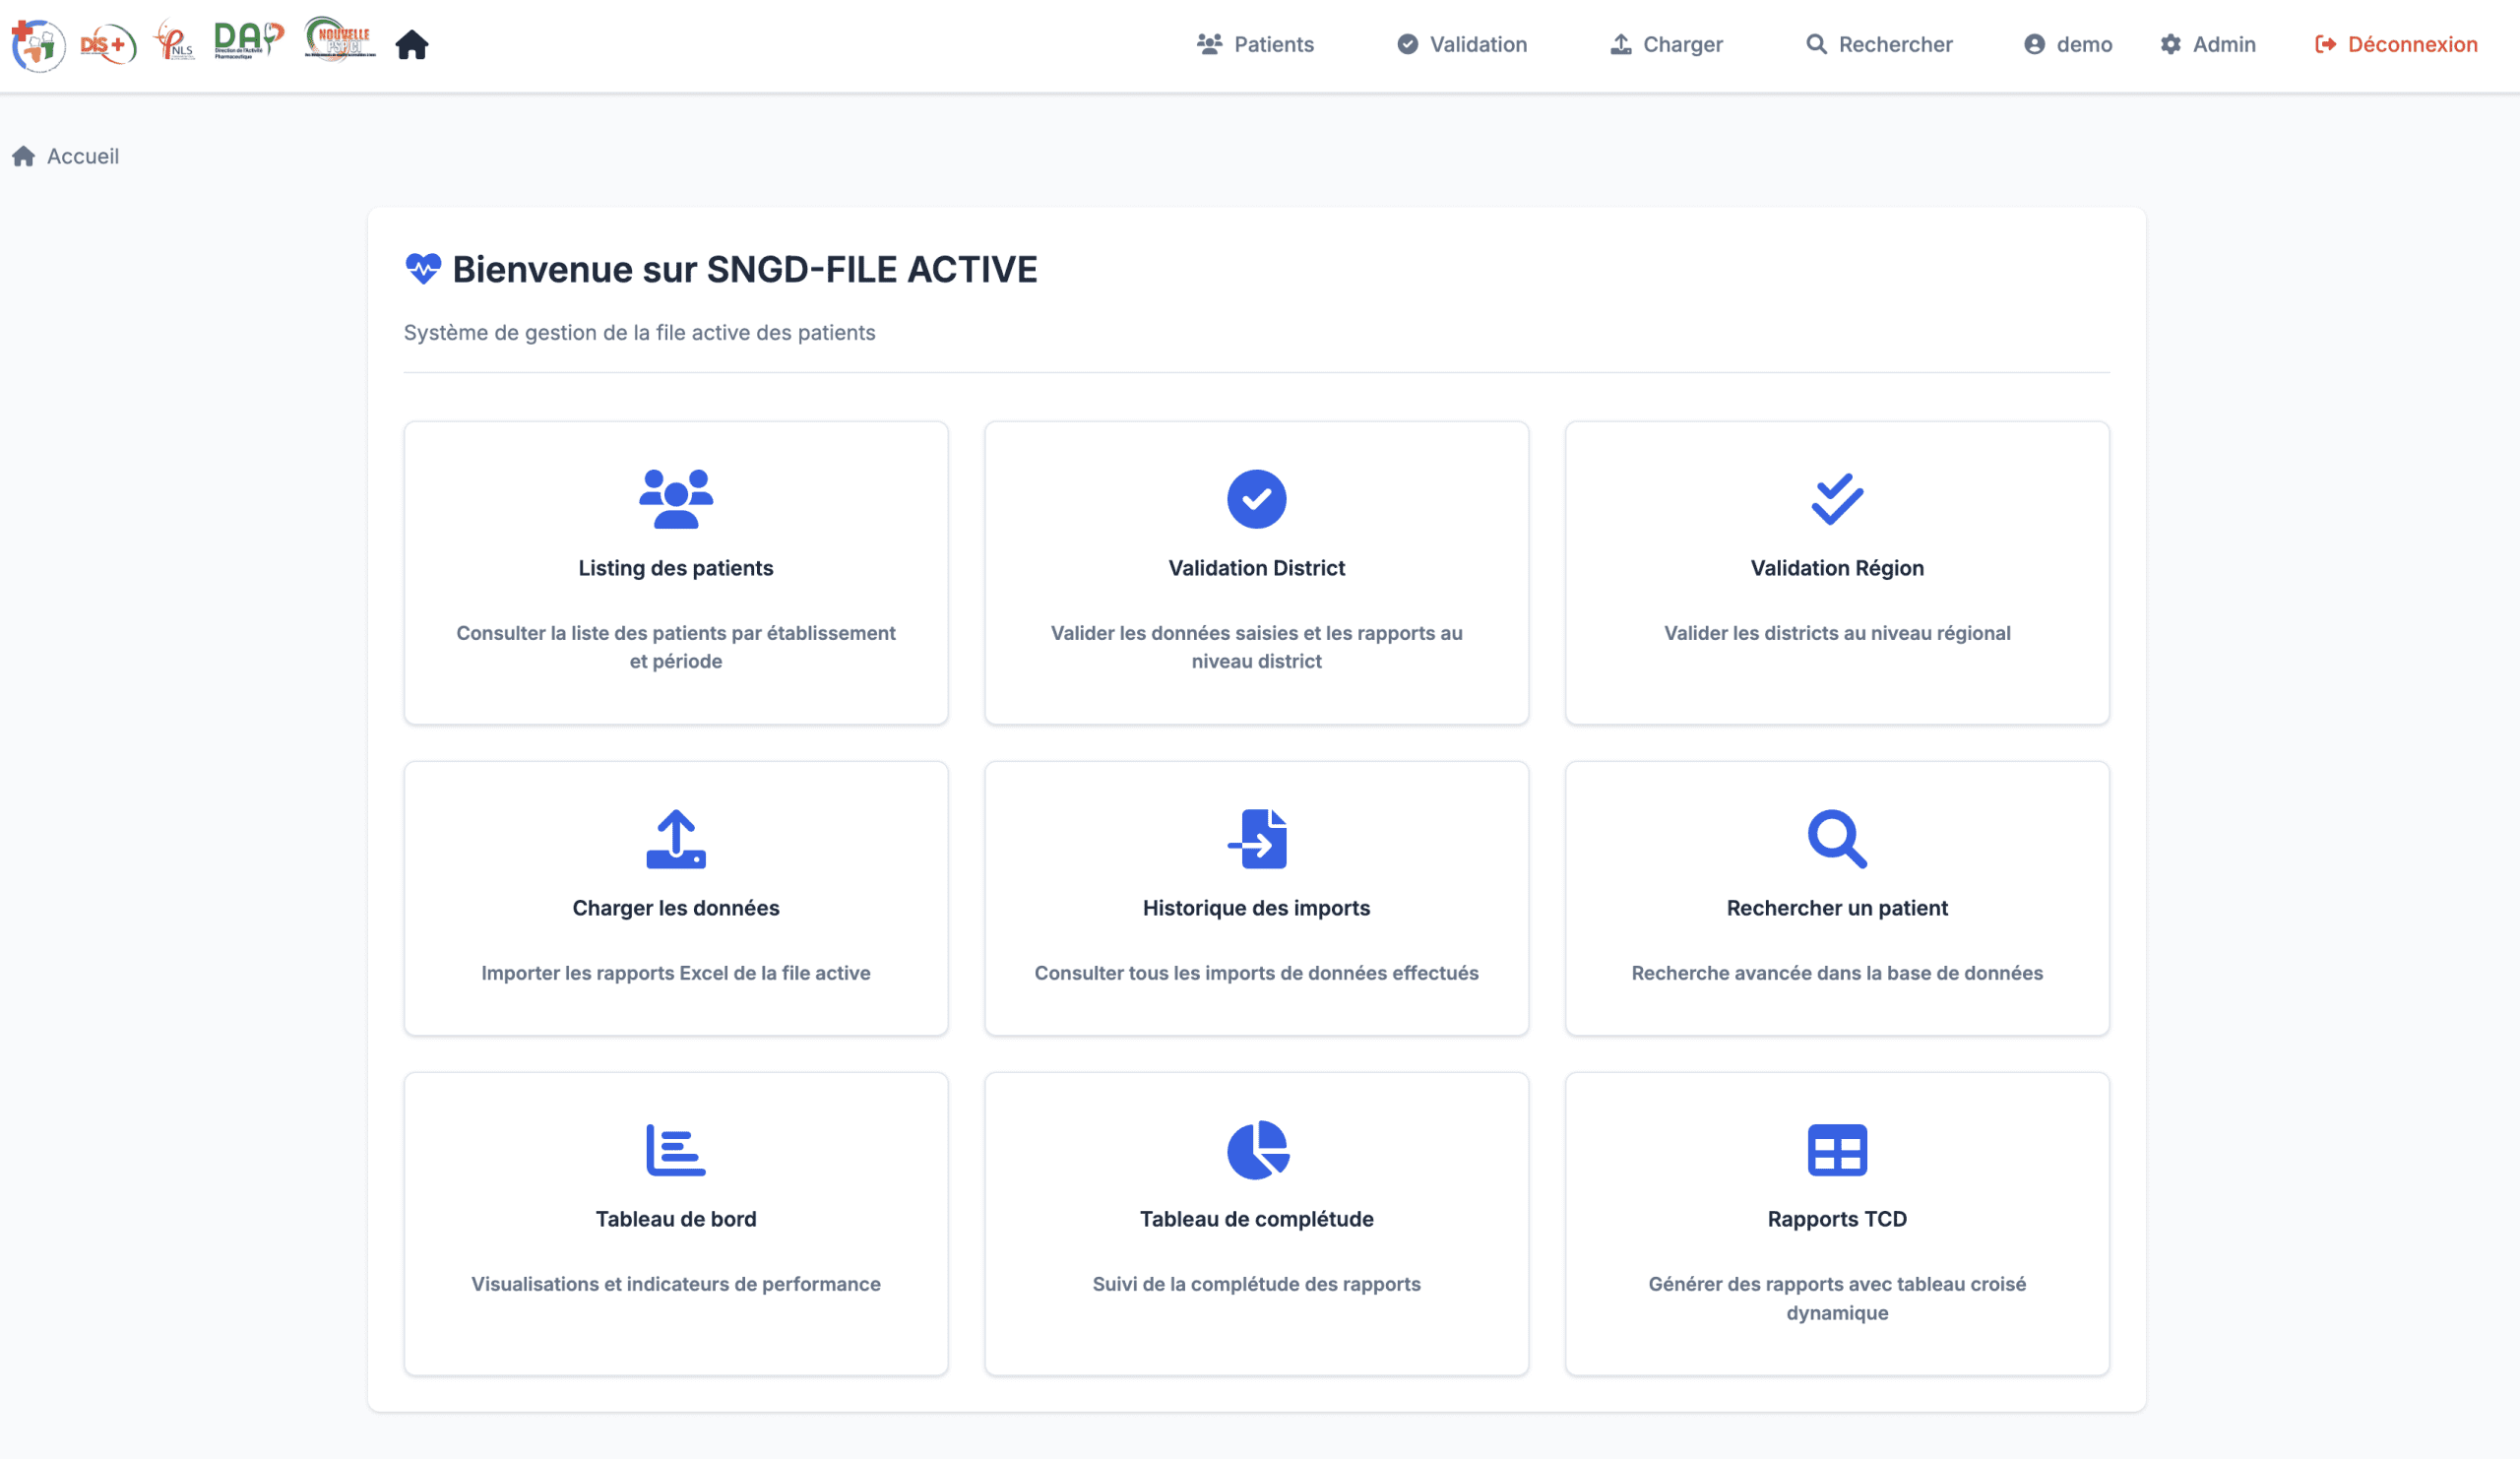Open the Validation menu item
The width and height of the screenshot is (2520, 1459).
point(1461,44)
